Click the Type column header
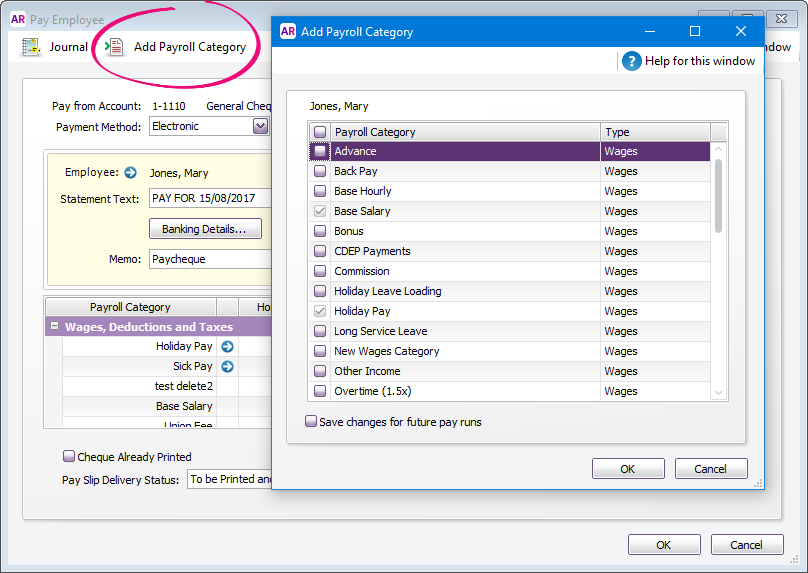Screen dimensions: 808x573 click(x=655, y=132)
